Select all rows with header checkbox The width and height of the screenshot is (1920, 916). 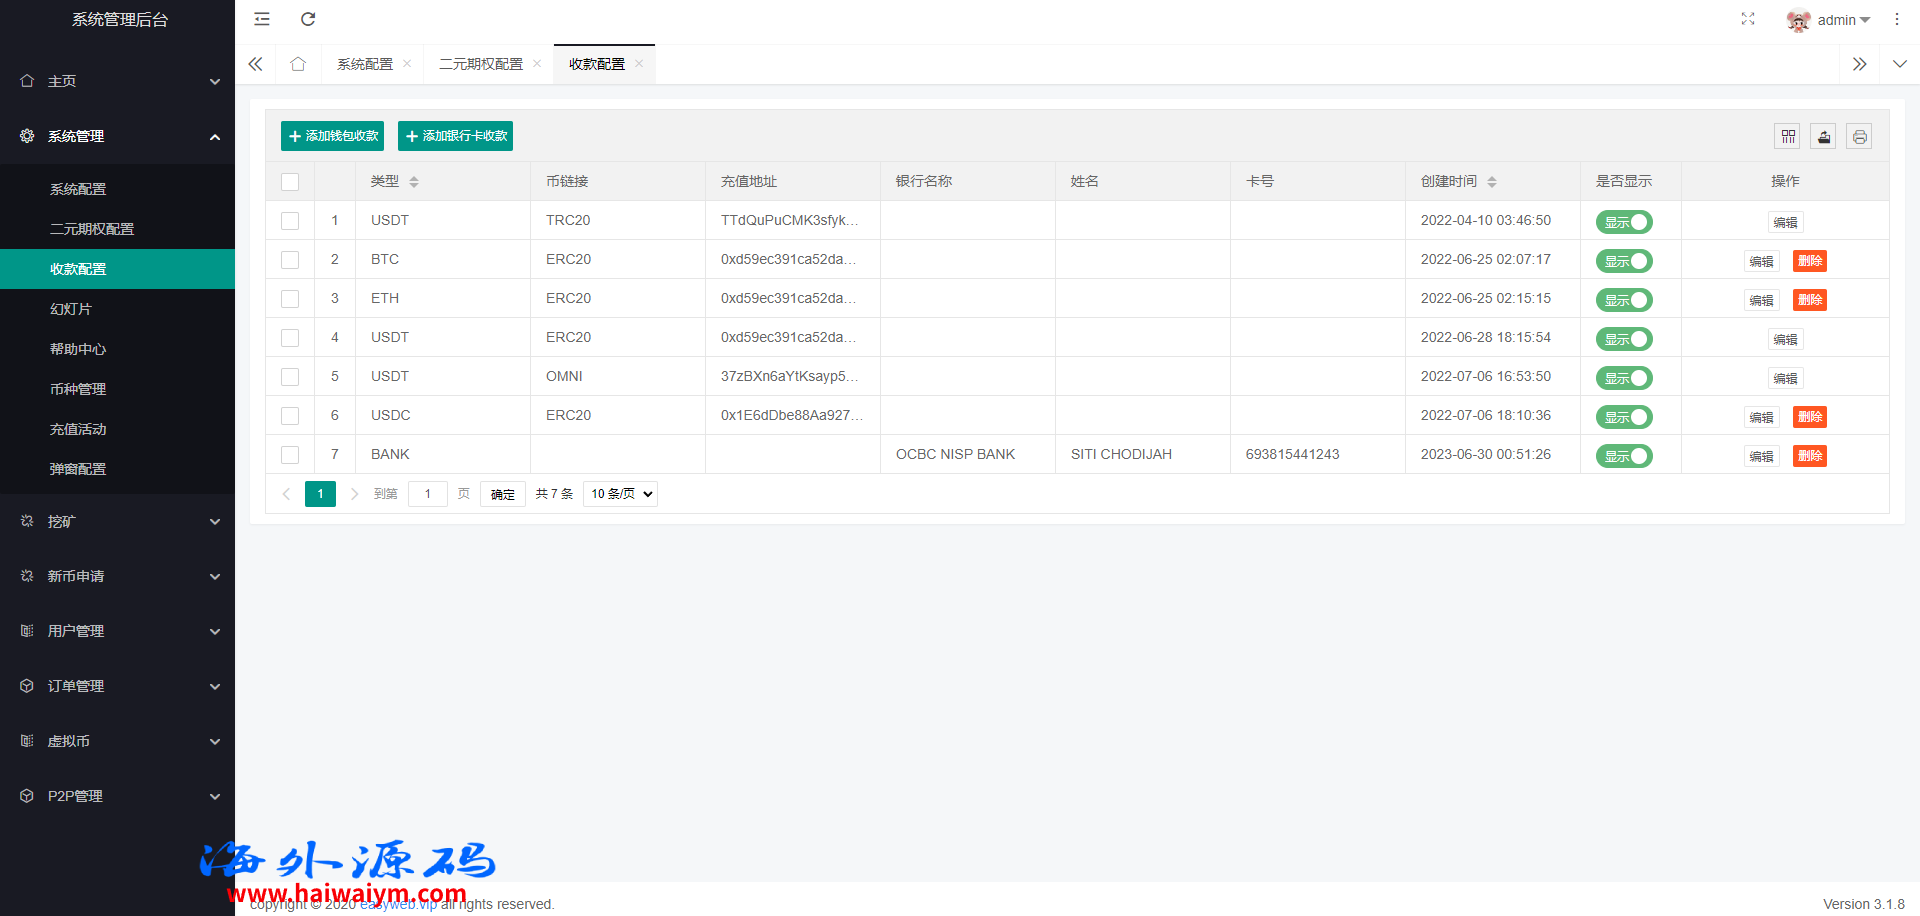[x=290, y=182]
